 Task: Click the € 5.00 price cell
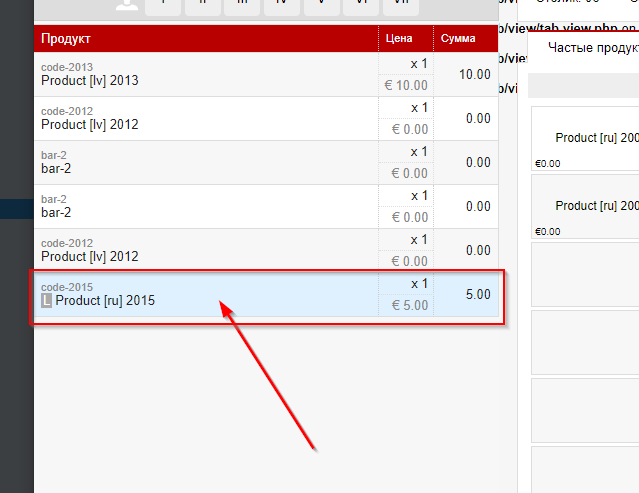click(409, 306)
